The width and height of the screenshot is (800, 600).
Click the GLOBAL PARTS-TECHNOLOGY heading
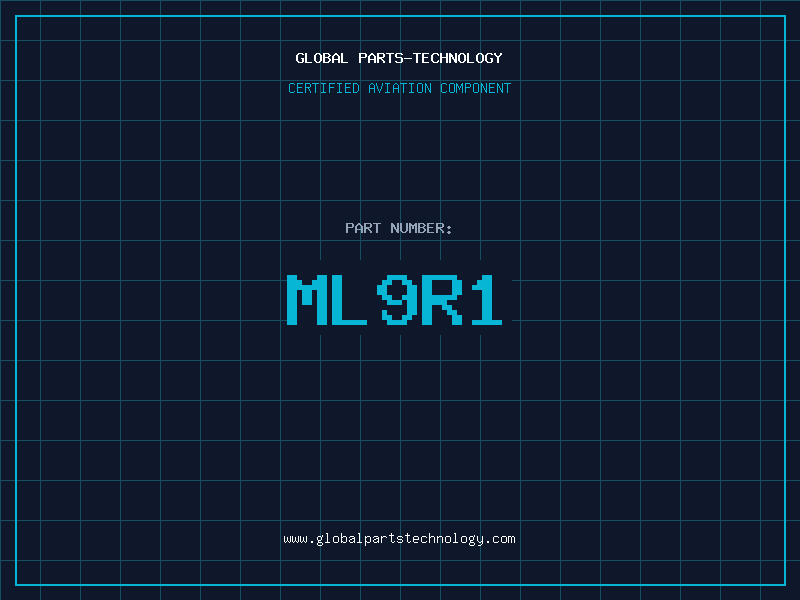pyautogui.click(x=399, y=58)
